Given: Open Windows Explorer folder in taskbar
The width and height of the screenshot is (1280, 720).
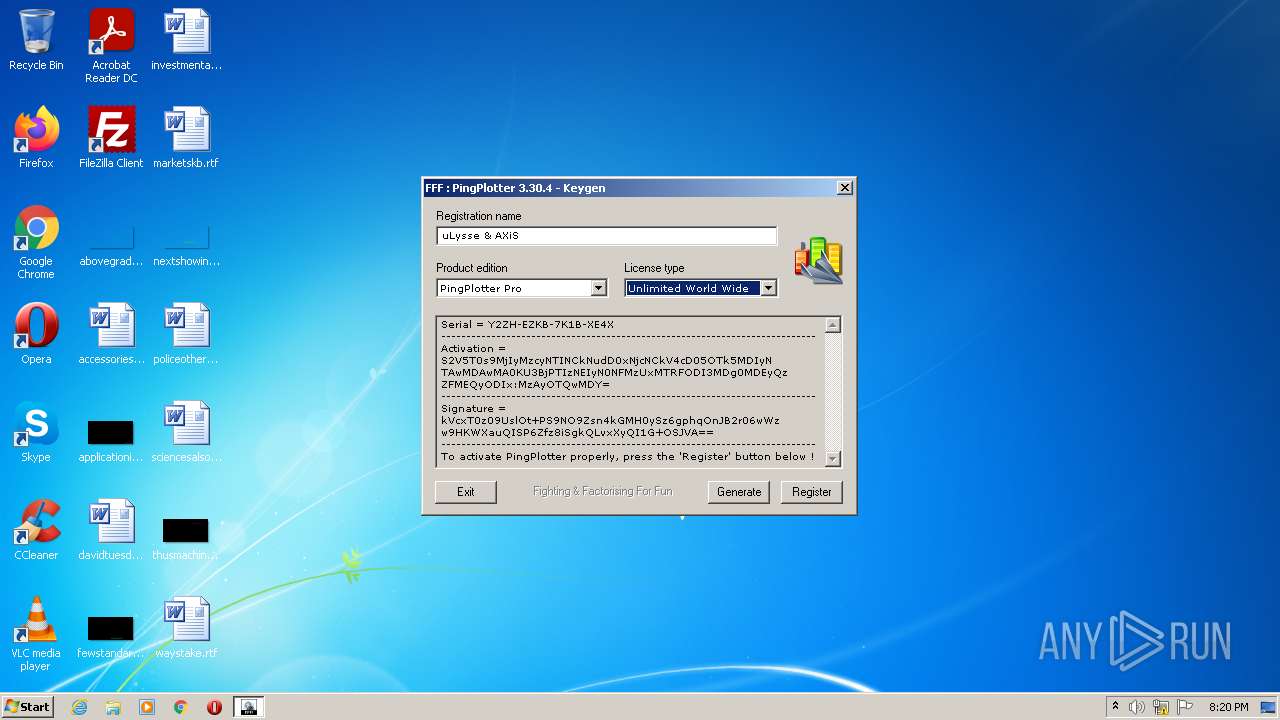Looking at the screenshot, I should [113, 707].
